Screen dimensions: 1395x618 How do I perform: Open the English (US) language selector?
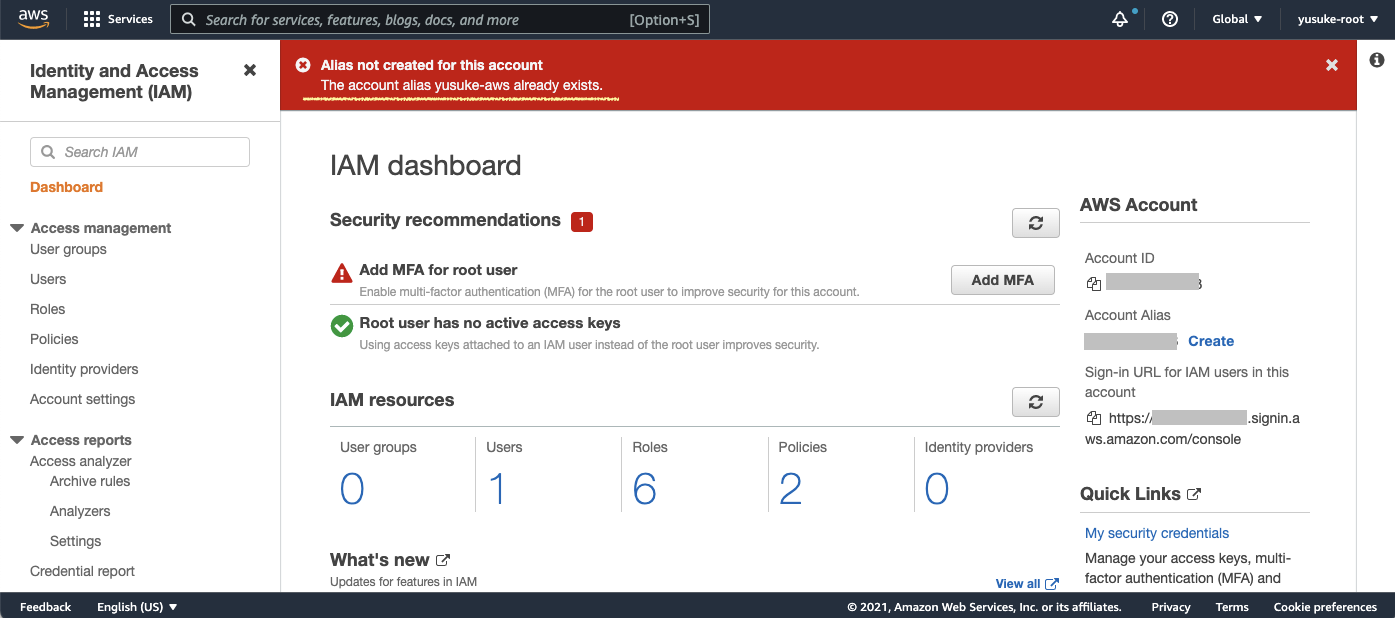tap(137, 607)
